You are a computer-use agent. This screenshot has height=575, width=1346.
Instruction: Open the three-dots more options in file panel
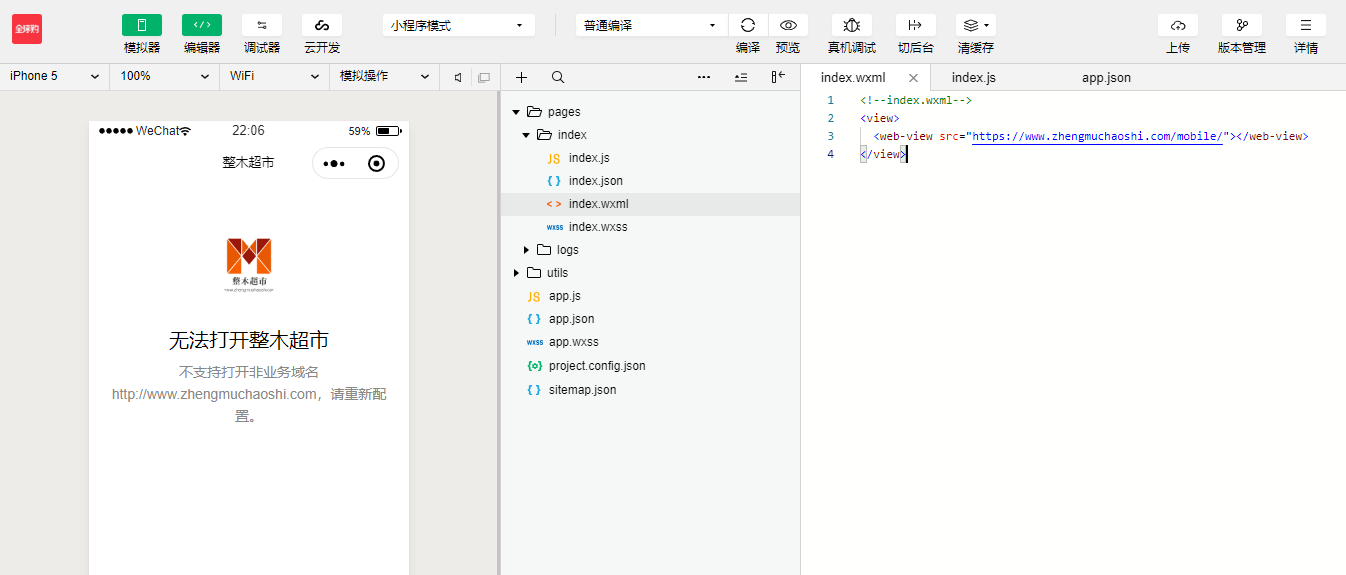click(x=704, y=77)
